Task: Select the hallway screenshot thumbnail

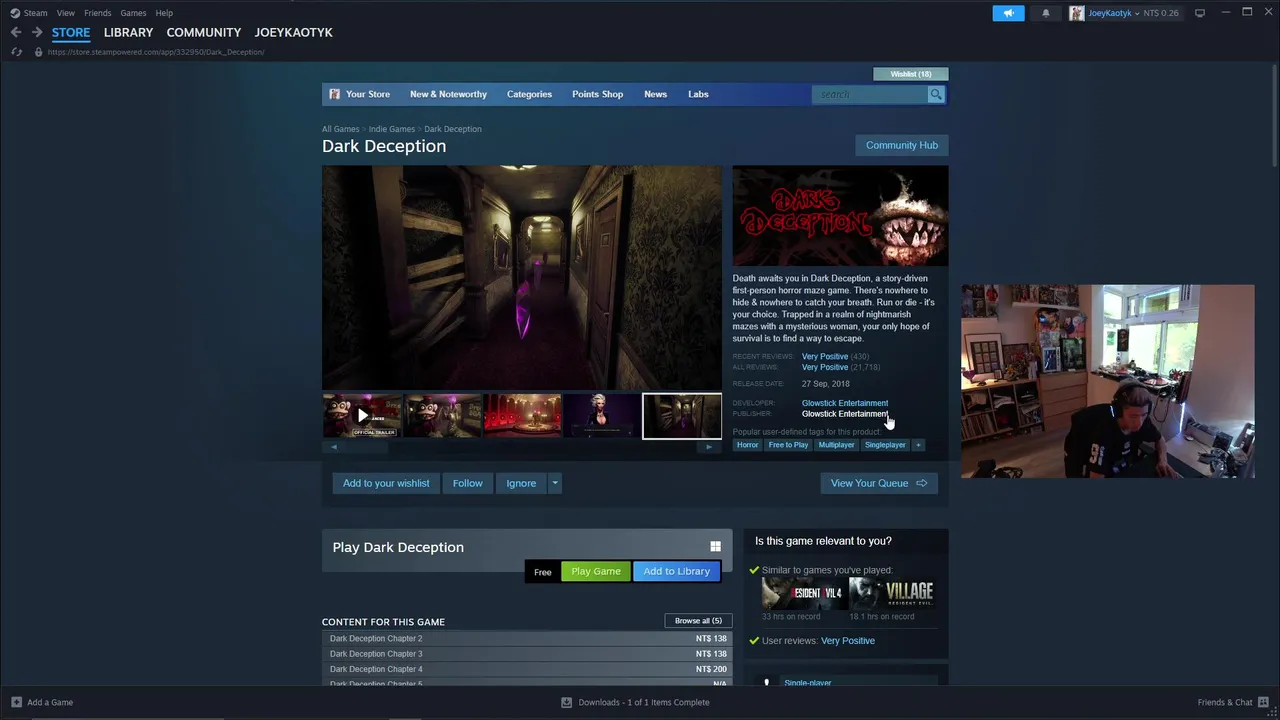Action: point(682,416)
